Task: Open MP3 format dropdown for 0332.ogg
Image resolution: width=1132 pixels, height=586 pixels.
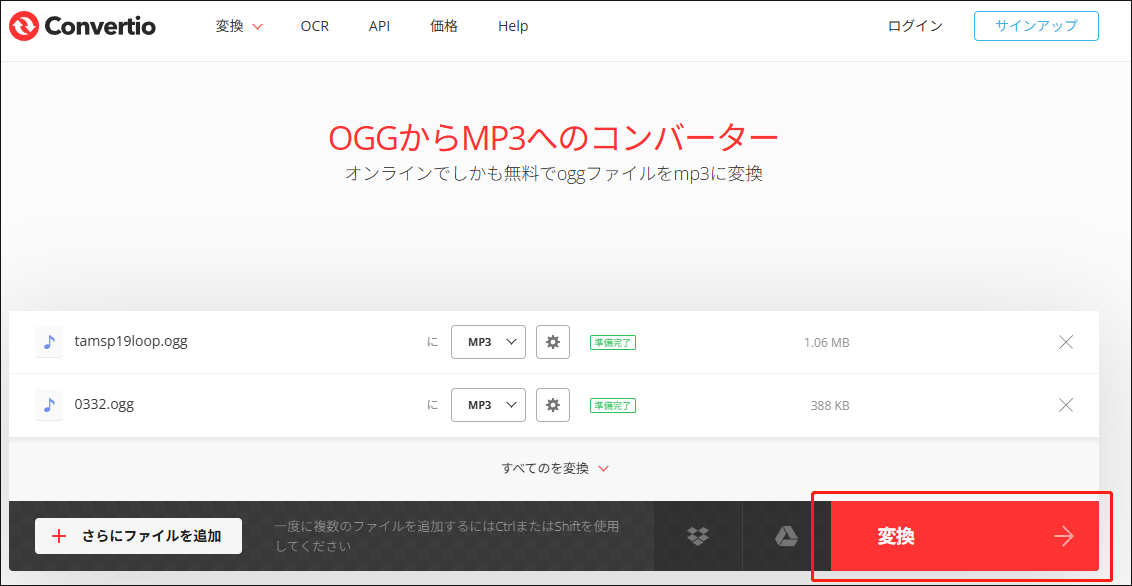Action: click(489, 405)
